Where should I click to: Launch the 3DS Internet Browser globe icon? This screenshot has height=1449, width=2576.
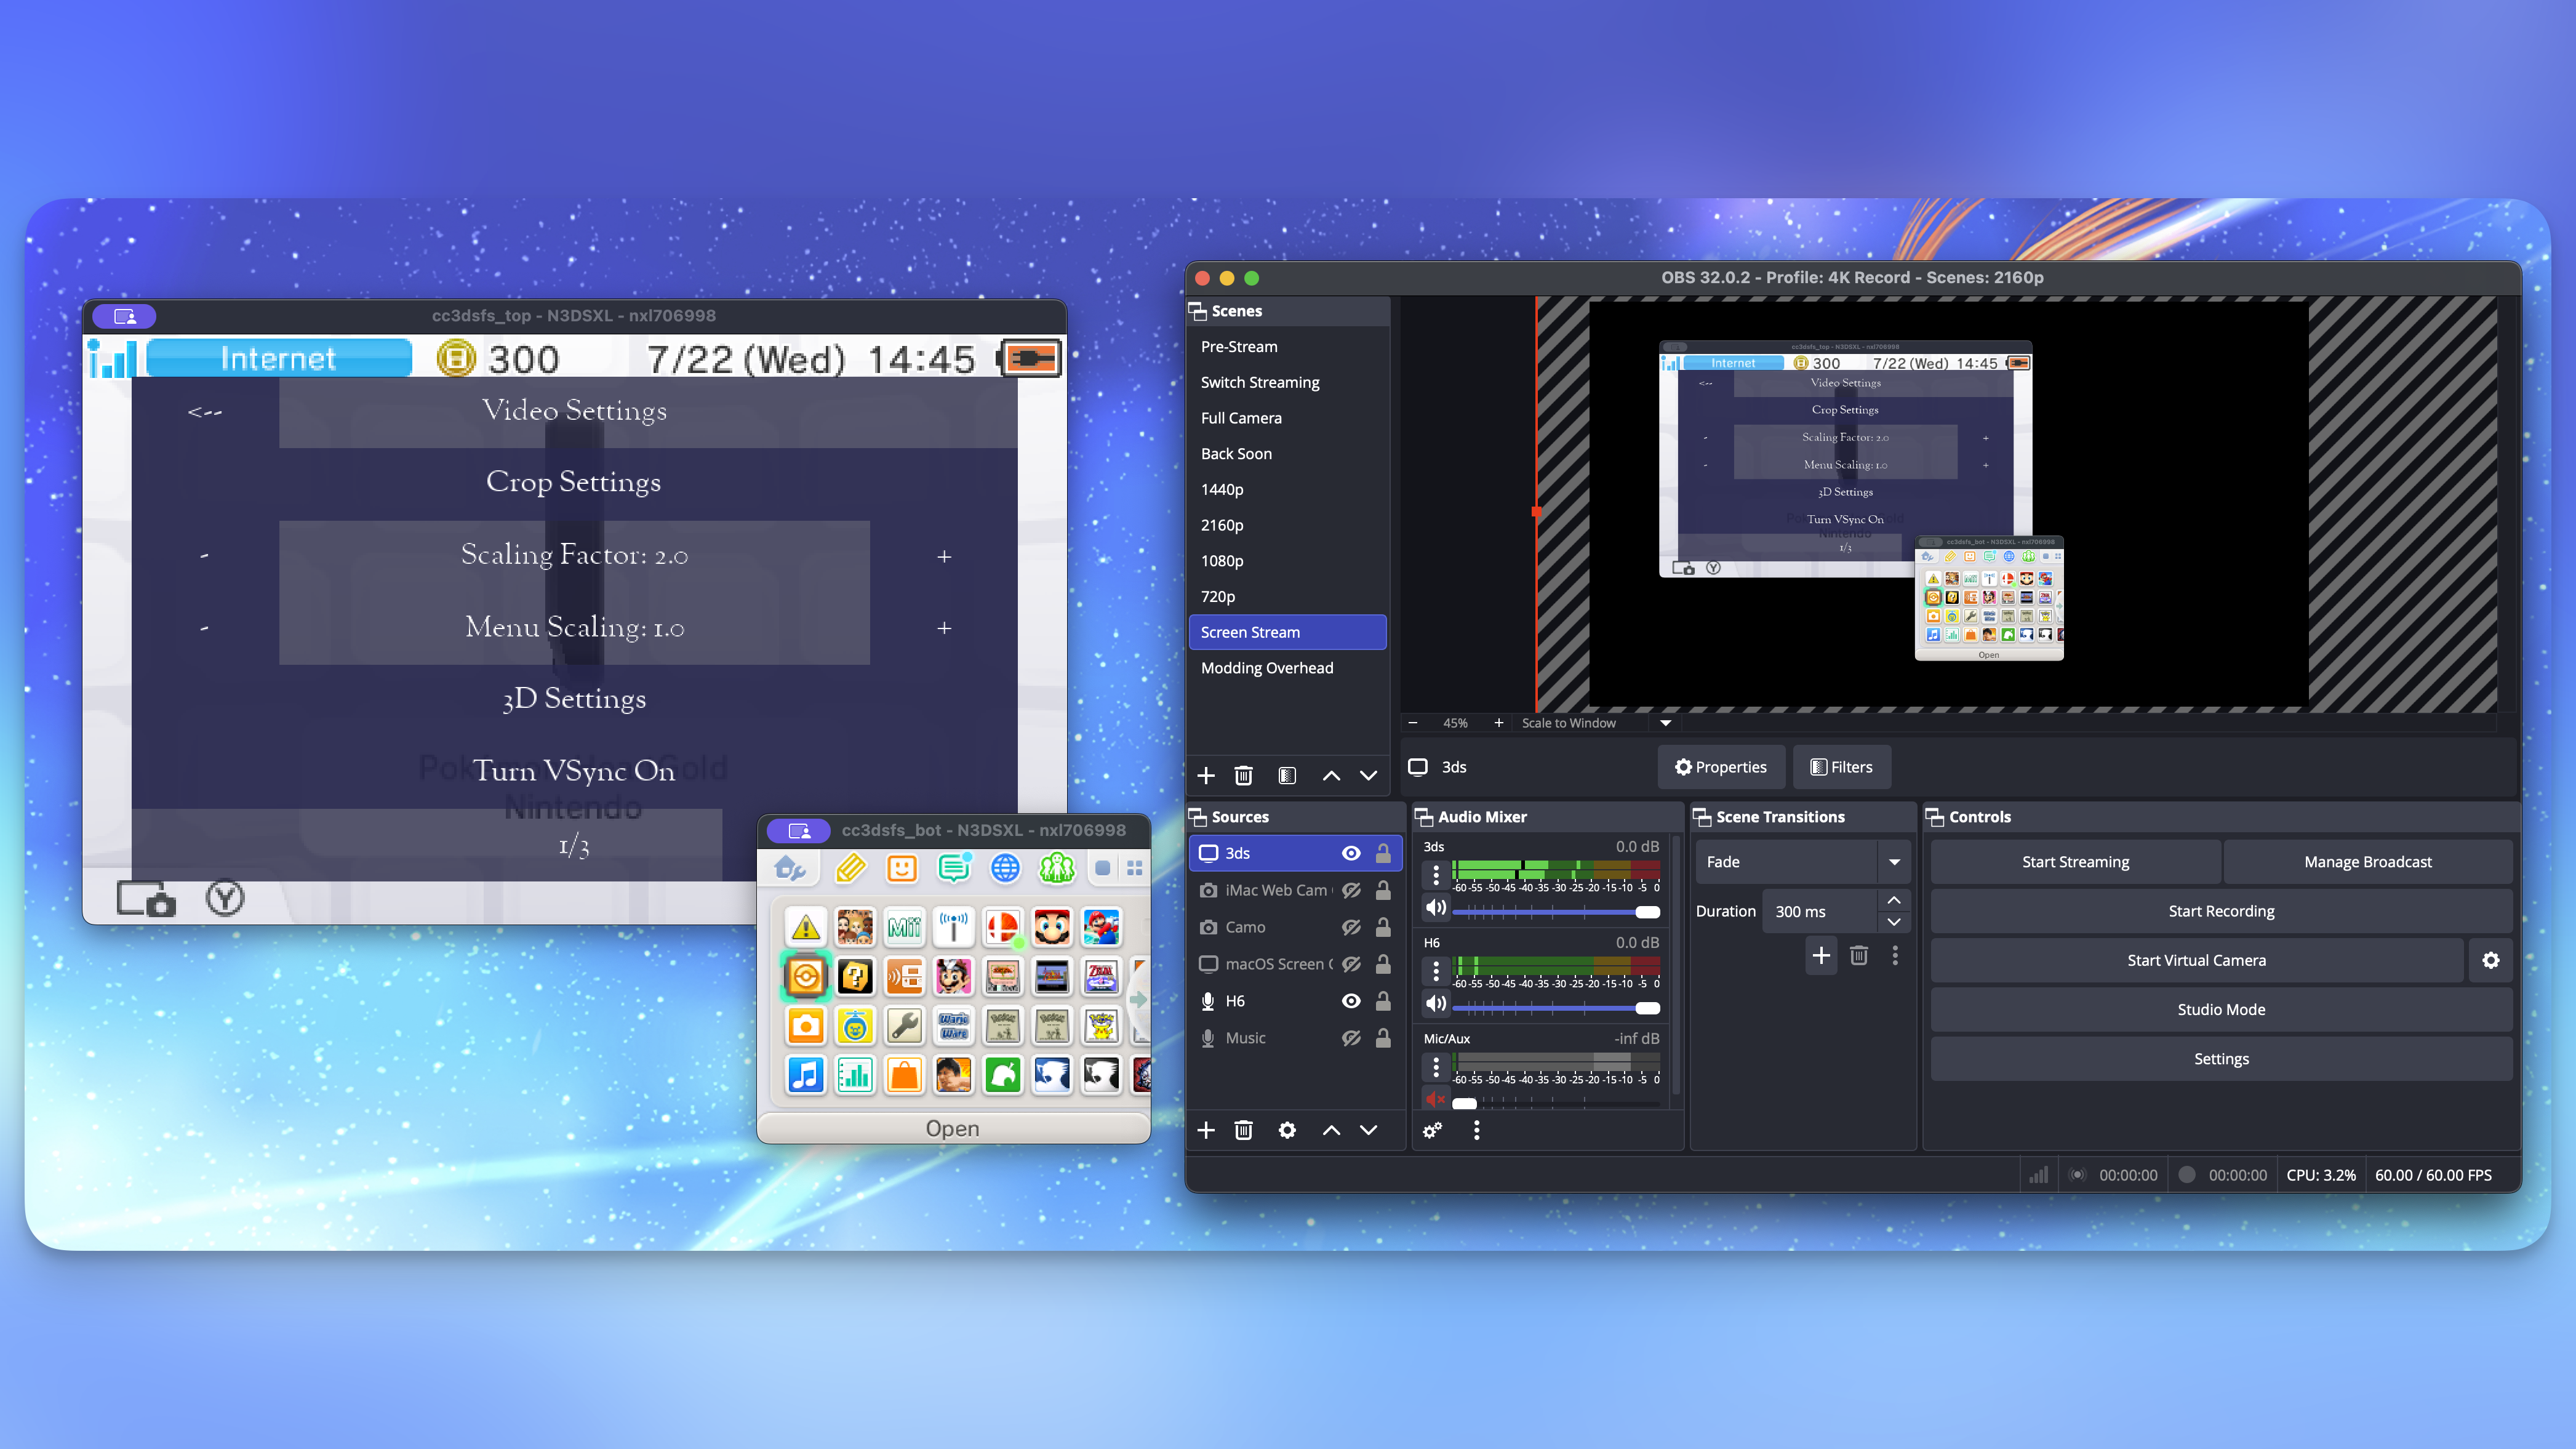pyautogui.click(x=1005, y=868)
